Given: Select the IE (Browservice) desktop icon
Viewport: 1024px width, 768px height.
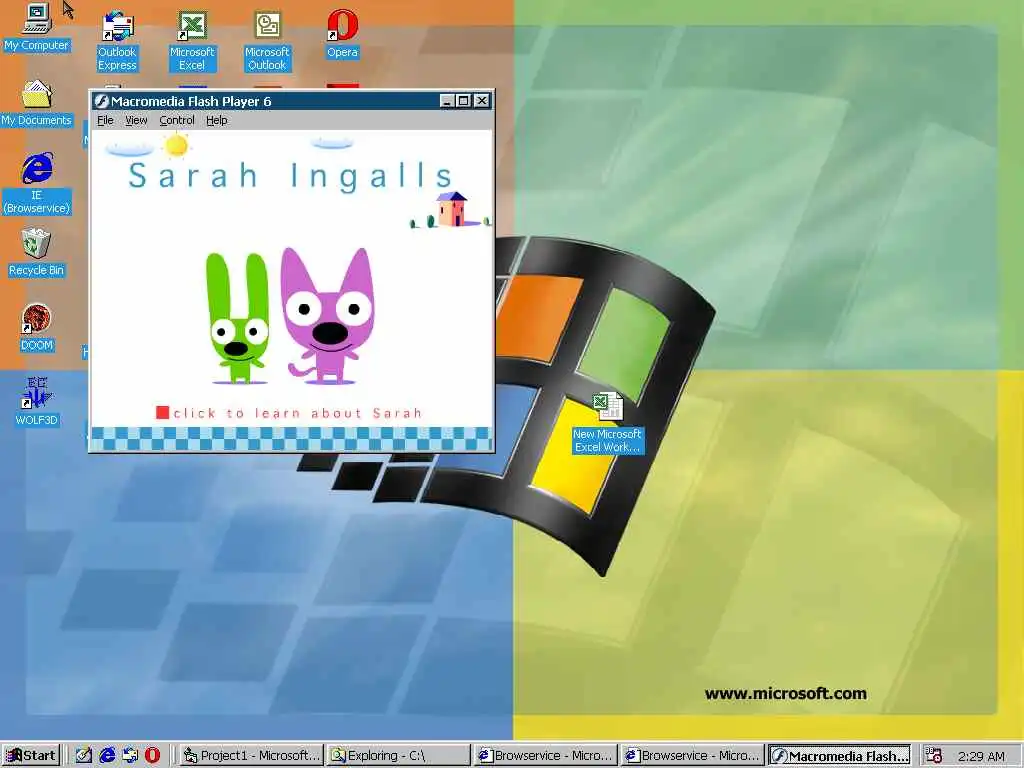Looking at the screenshot, I should (37, 183).
